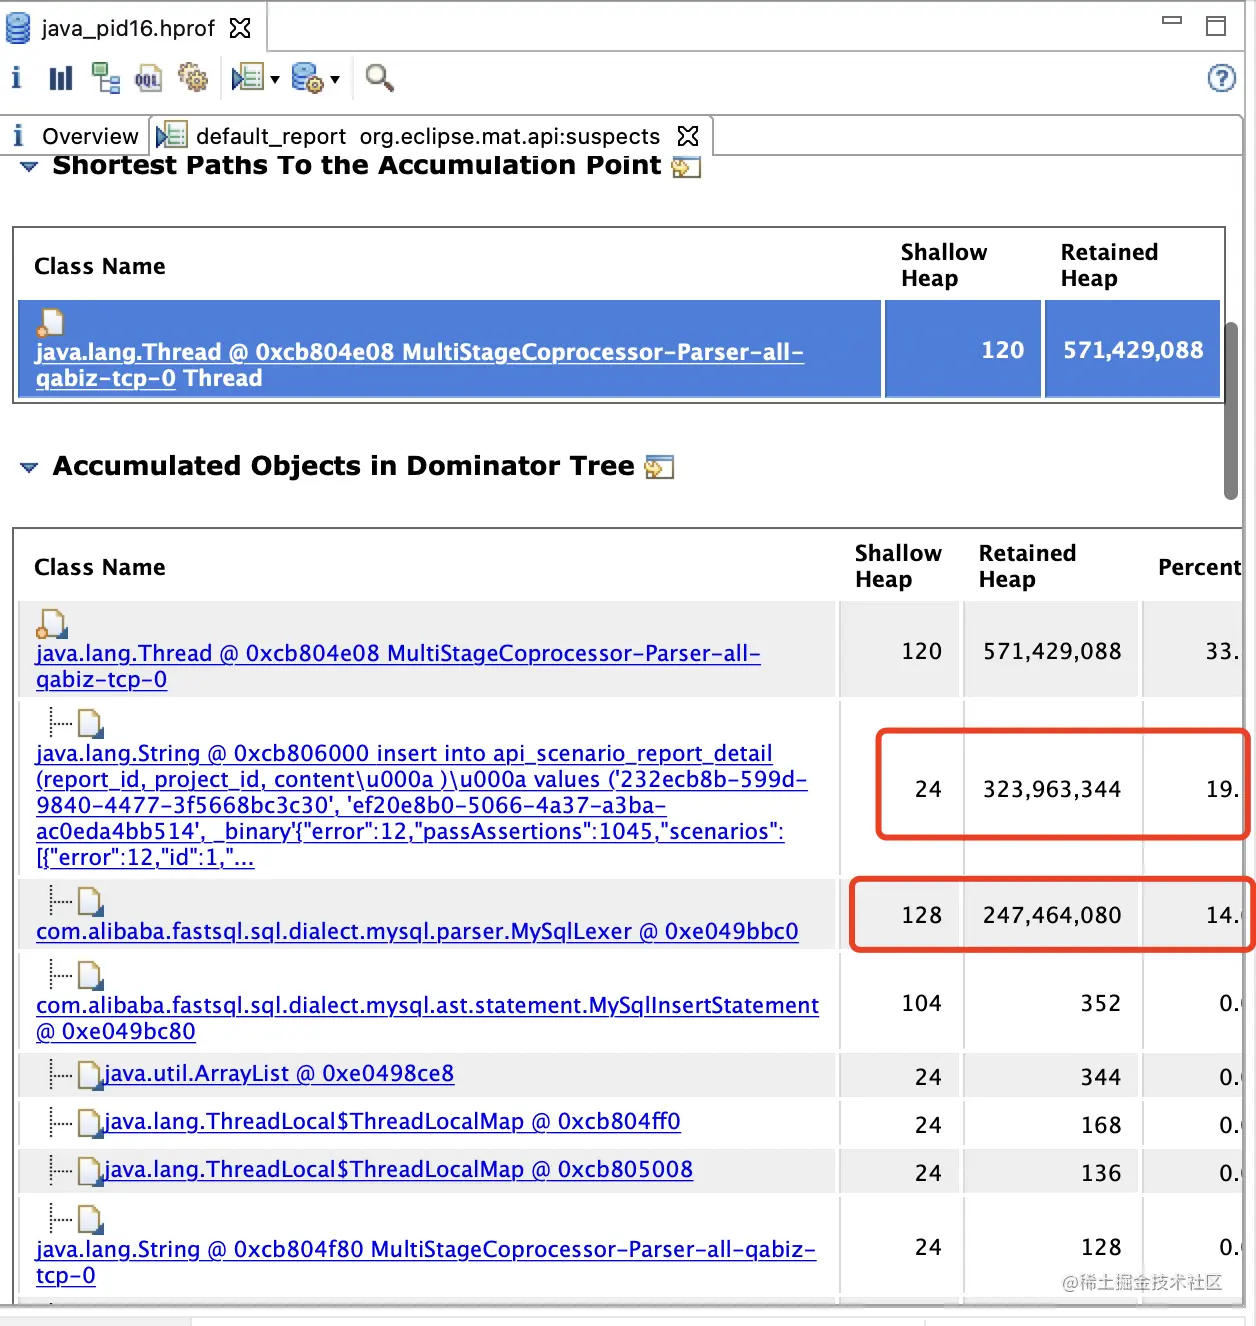This screenshot has height=1326, width=1256.
Task: Click thread icon in Dominator Tree first row
Action: [51, 623]
